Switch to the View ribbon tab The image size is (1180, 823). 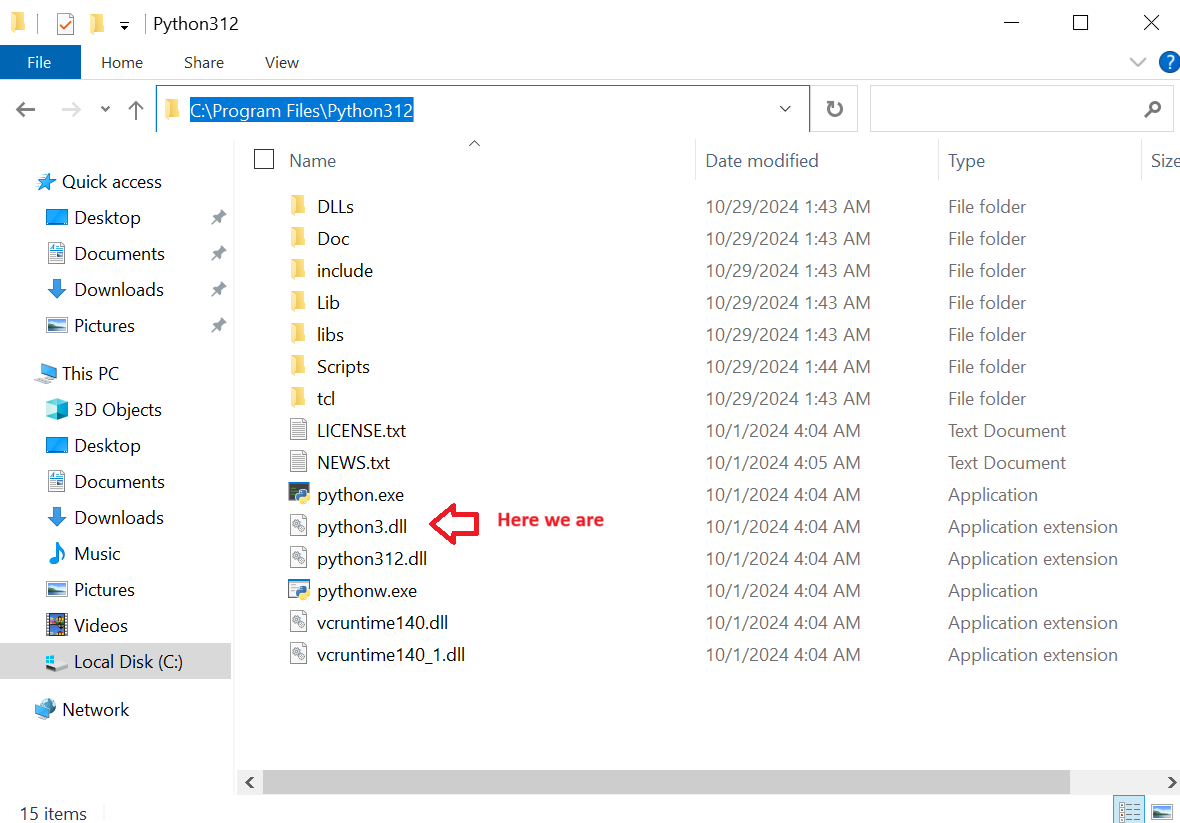tap(281, 62)
